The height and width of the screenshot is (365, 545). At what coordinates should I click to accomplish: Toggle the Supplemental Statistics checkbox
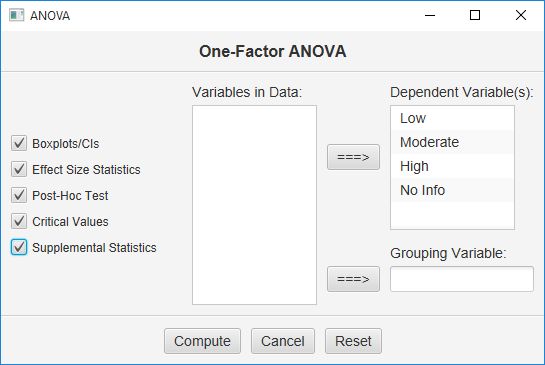[19, 247]
